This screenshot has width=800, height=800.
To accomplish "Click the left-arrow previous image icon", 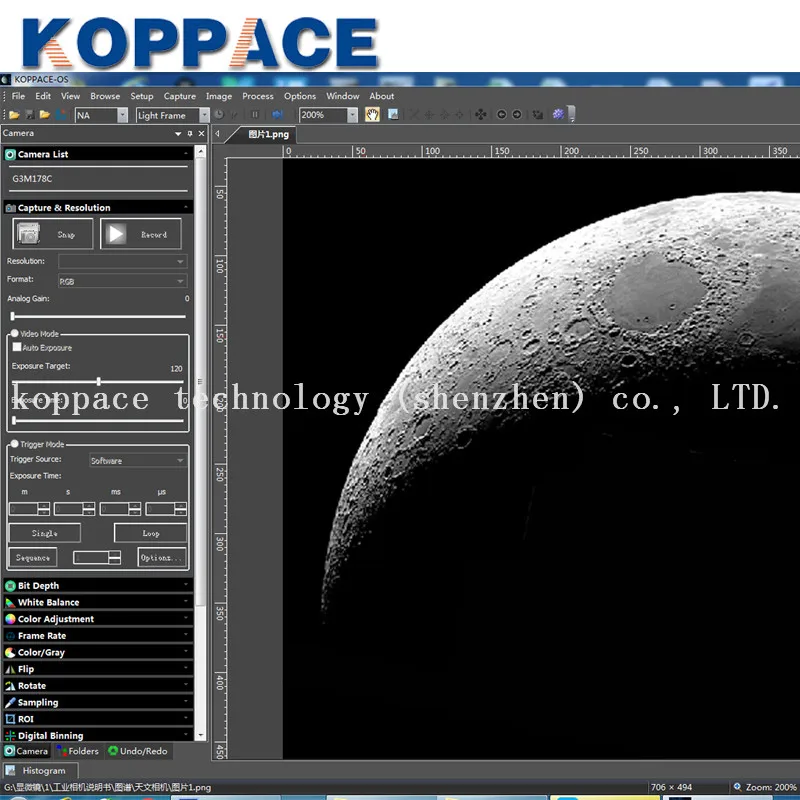I will click(x=502, y=115).
